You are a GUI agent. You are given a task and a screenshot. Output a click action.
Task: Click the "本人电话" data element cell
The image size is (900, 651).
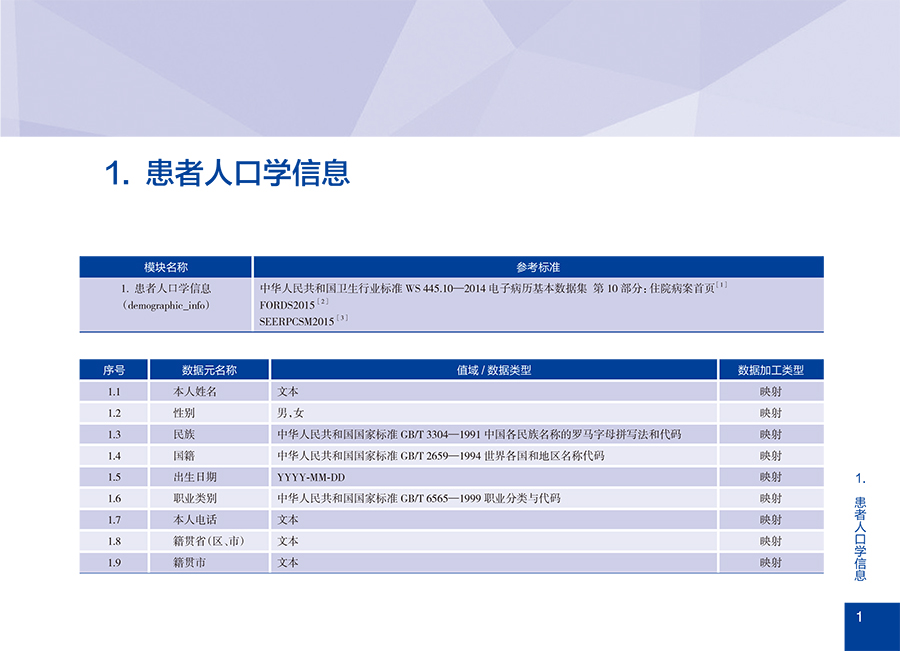209,520
